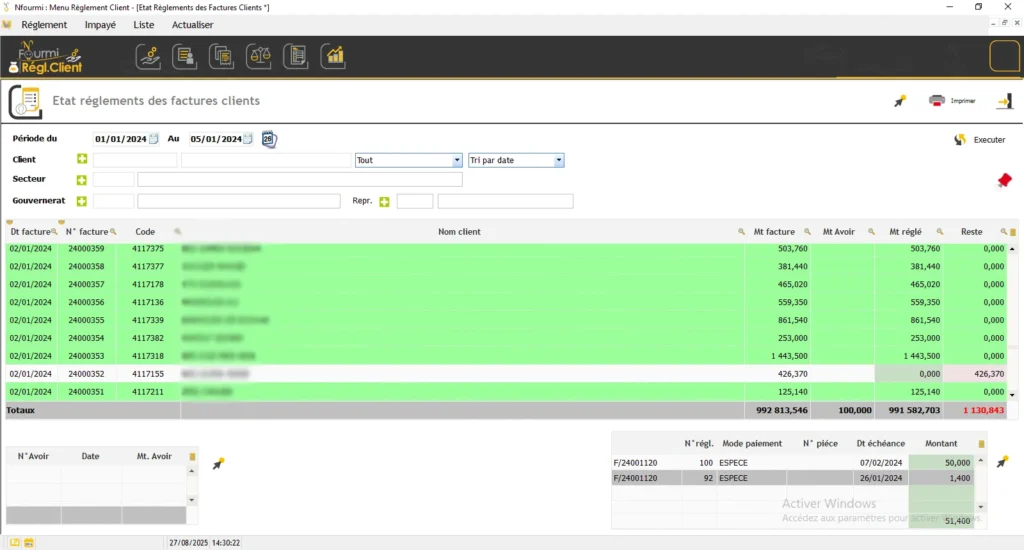The width and height of the screenshot is (1024, 550).
Task: Click the Imprimer button label
Action: (x=963, y=101)
